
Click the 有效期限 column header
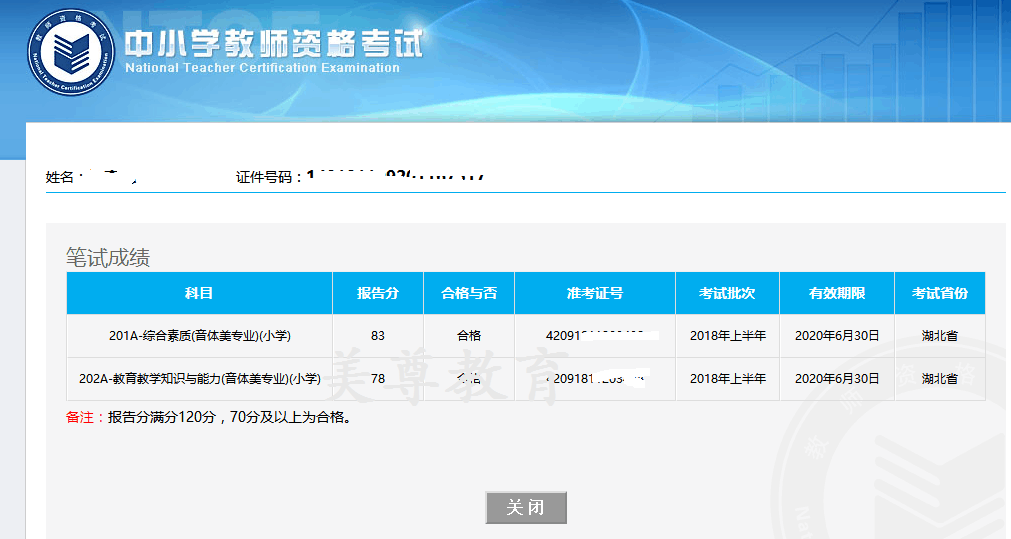click(x=837, y=293)
